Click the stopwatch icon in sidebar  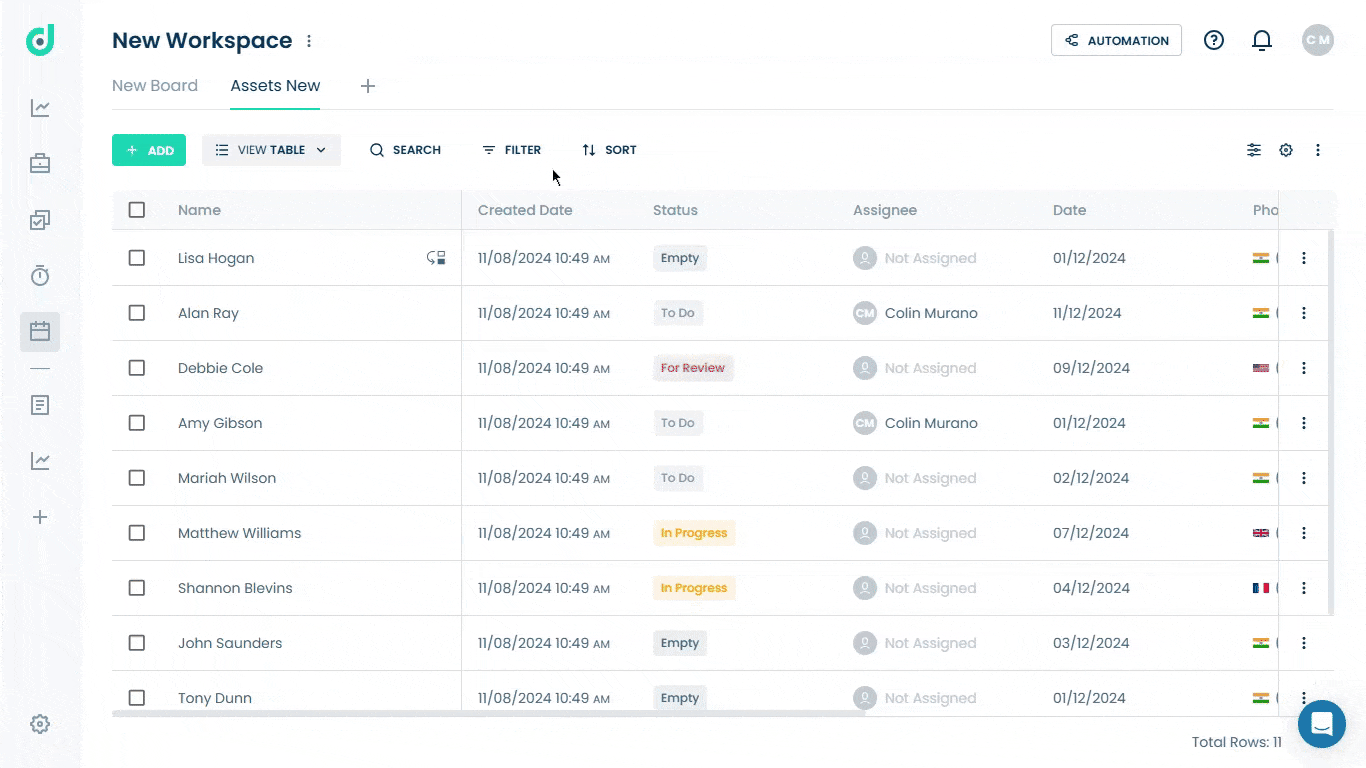coord(40,276)
